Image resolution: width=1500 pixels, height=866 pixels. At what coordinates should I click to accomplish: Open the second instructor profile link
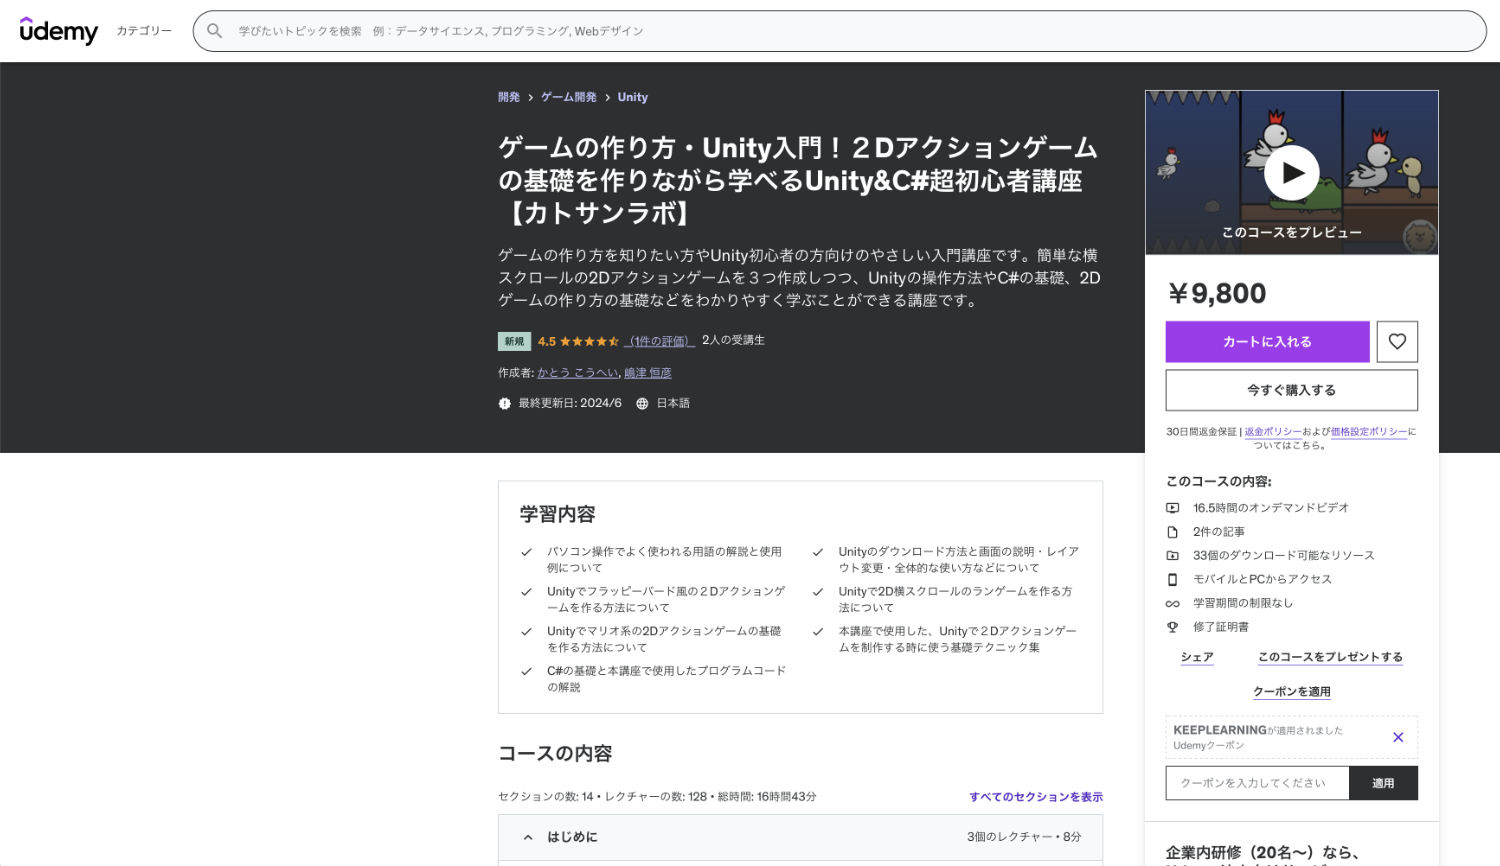pos(648,373)
